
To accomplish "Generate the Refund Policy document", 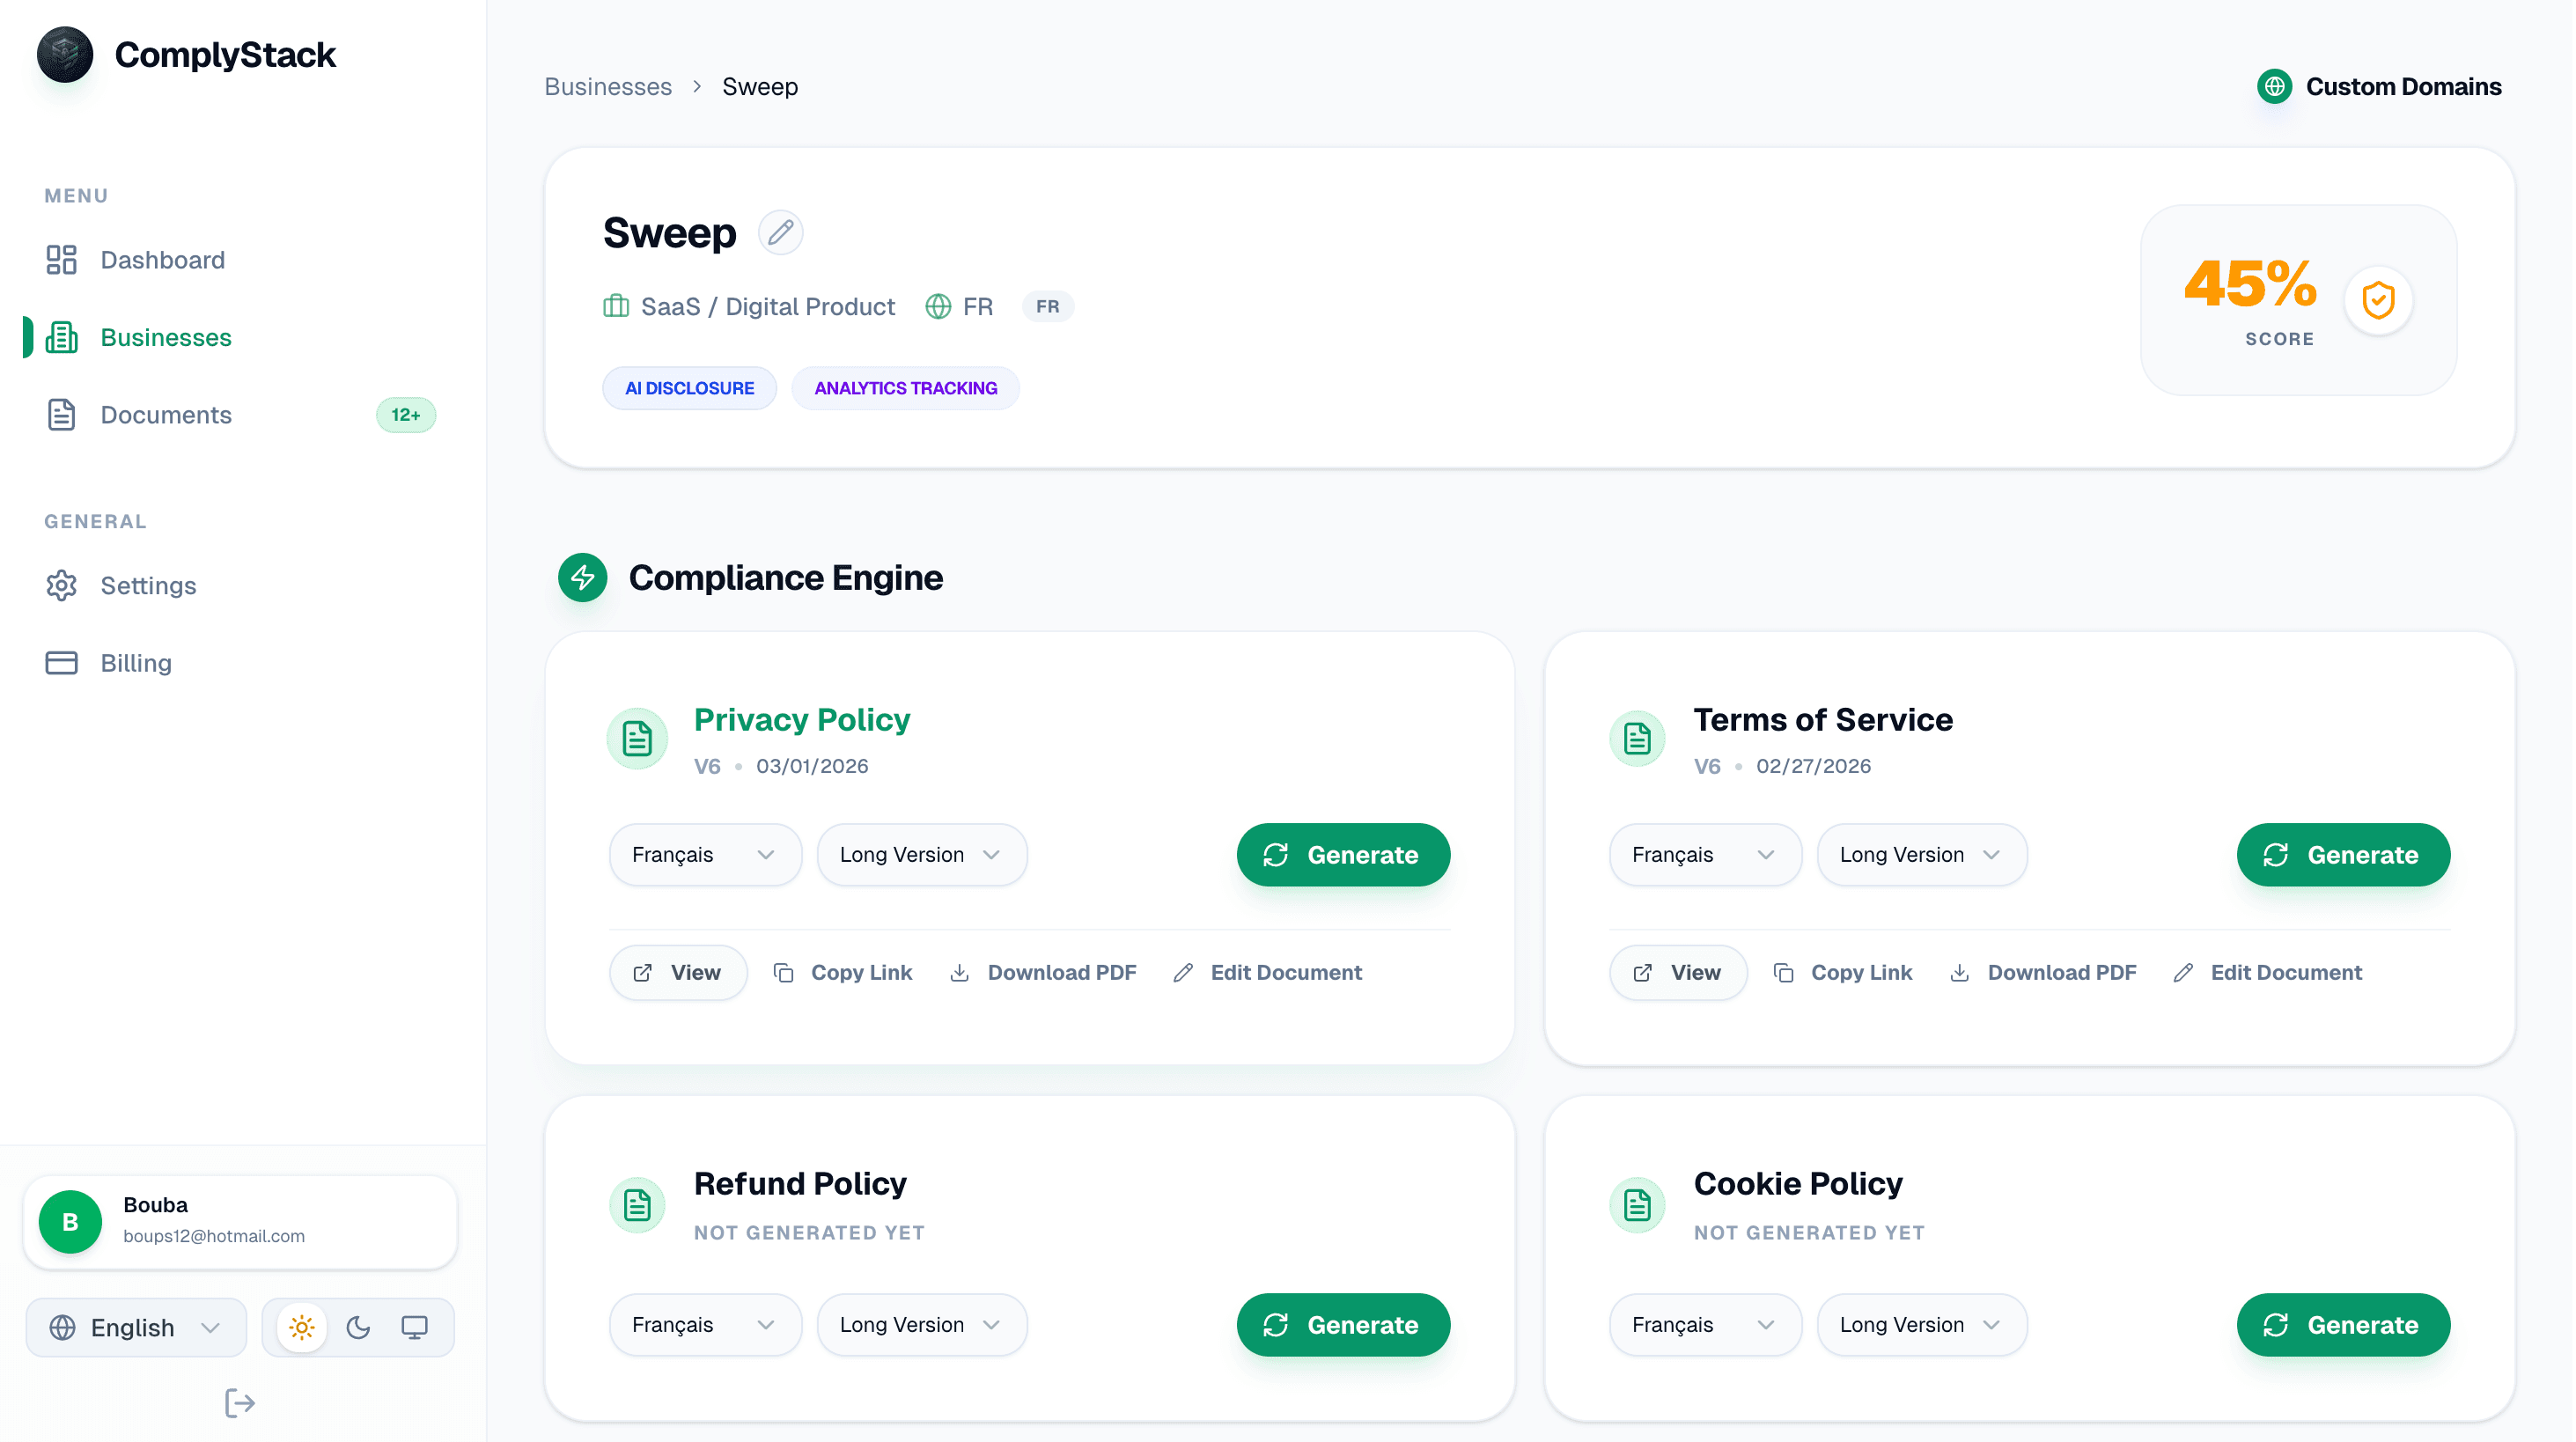I will click(1343, 1324).
